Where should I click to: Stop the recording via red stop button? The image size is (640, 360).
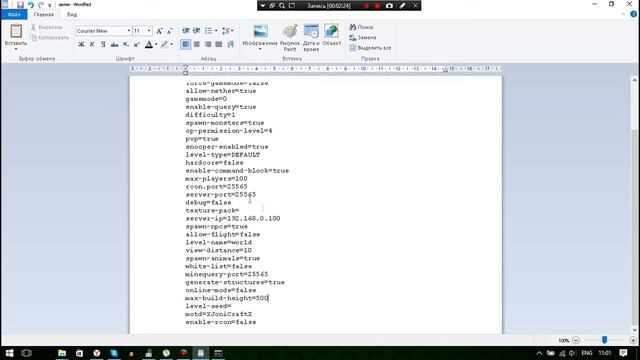pos(378,6)
